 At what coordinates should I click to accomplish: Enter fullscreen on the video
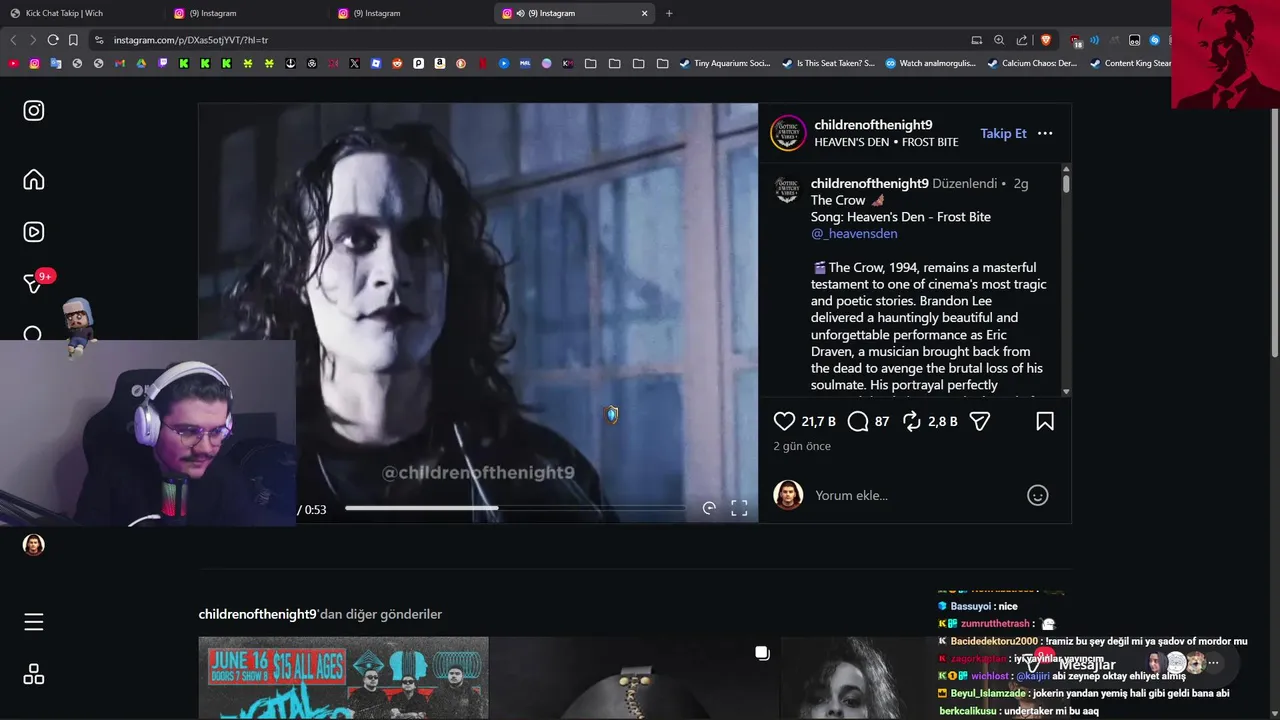pos(739,508)
